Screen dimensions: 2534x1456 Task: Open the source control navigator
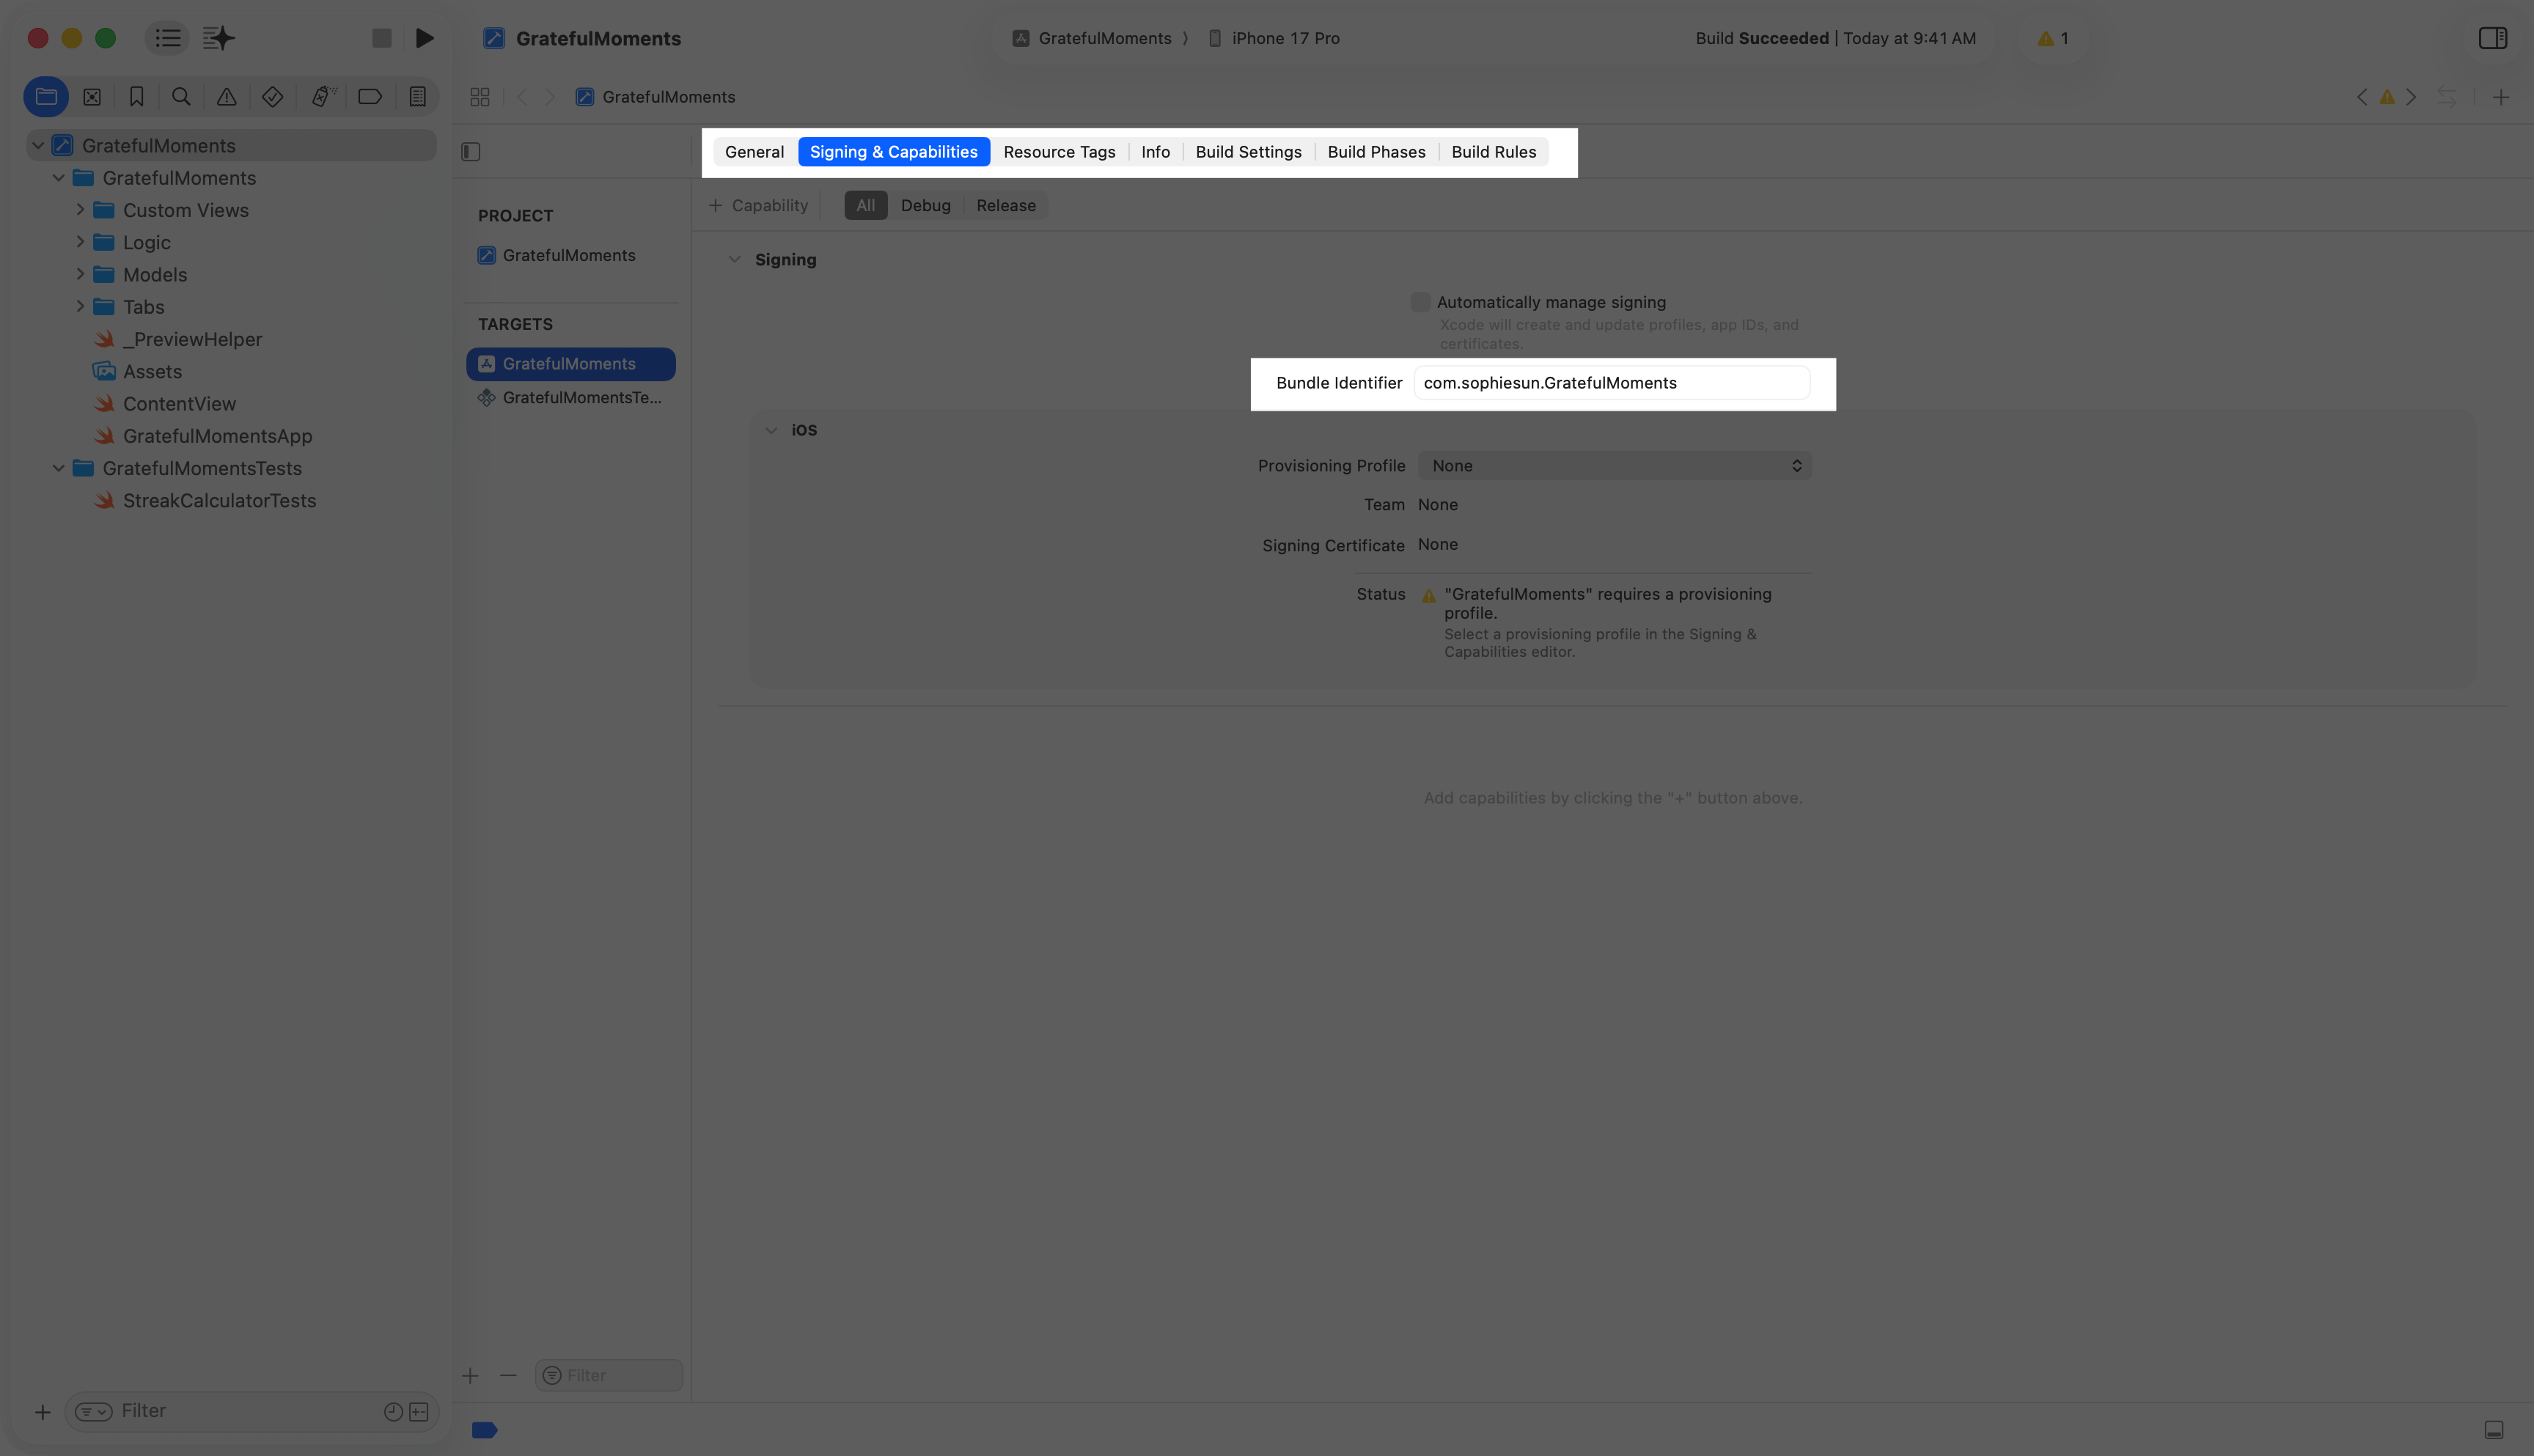click(92, 97)
